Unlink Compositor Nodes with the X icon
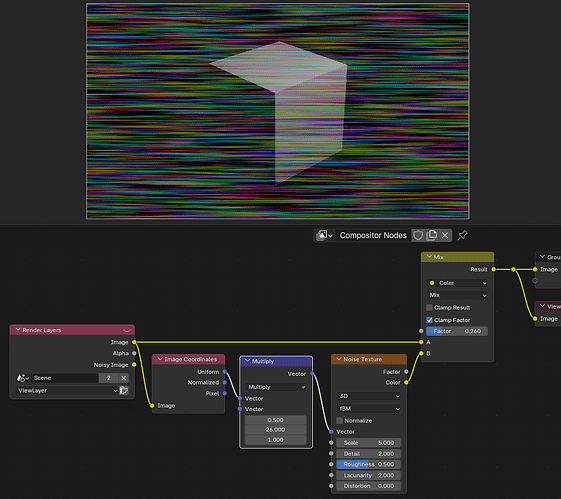Viewport: 561px width, 499px height. point(445,235)
